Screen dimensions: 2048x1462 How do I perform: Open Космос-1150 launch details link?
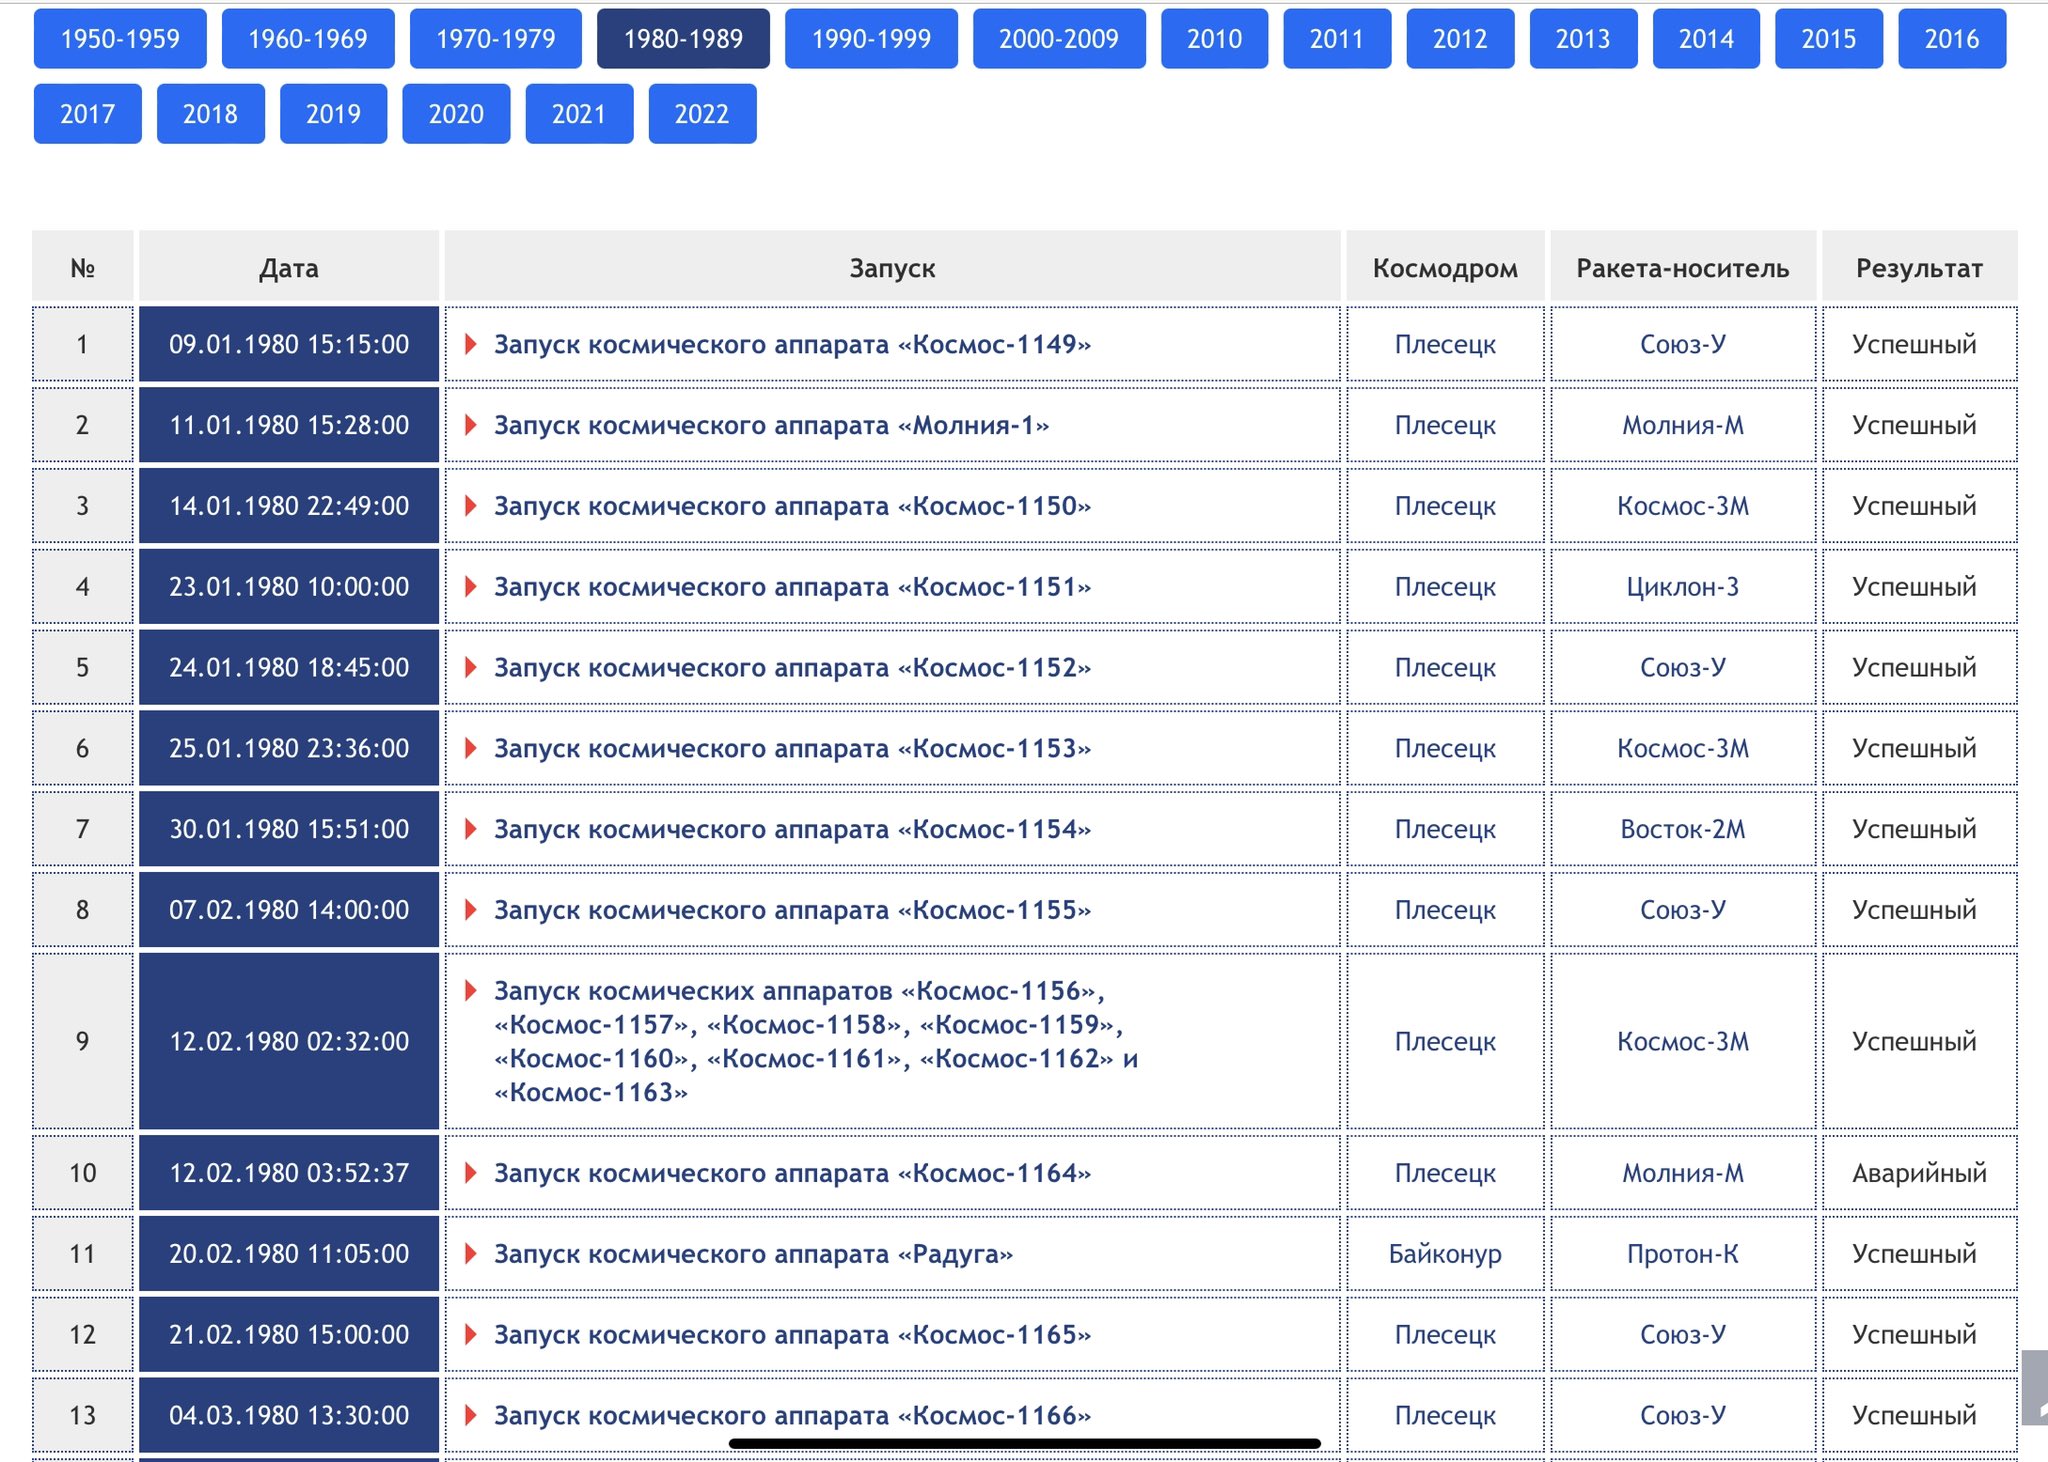coord(791,506)
